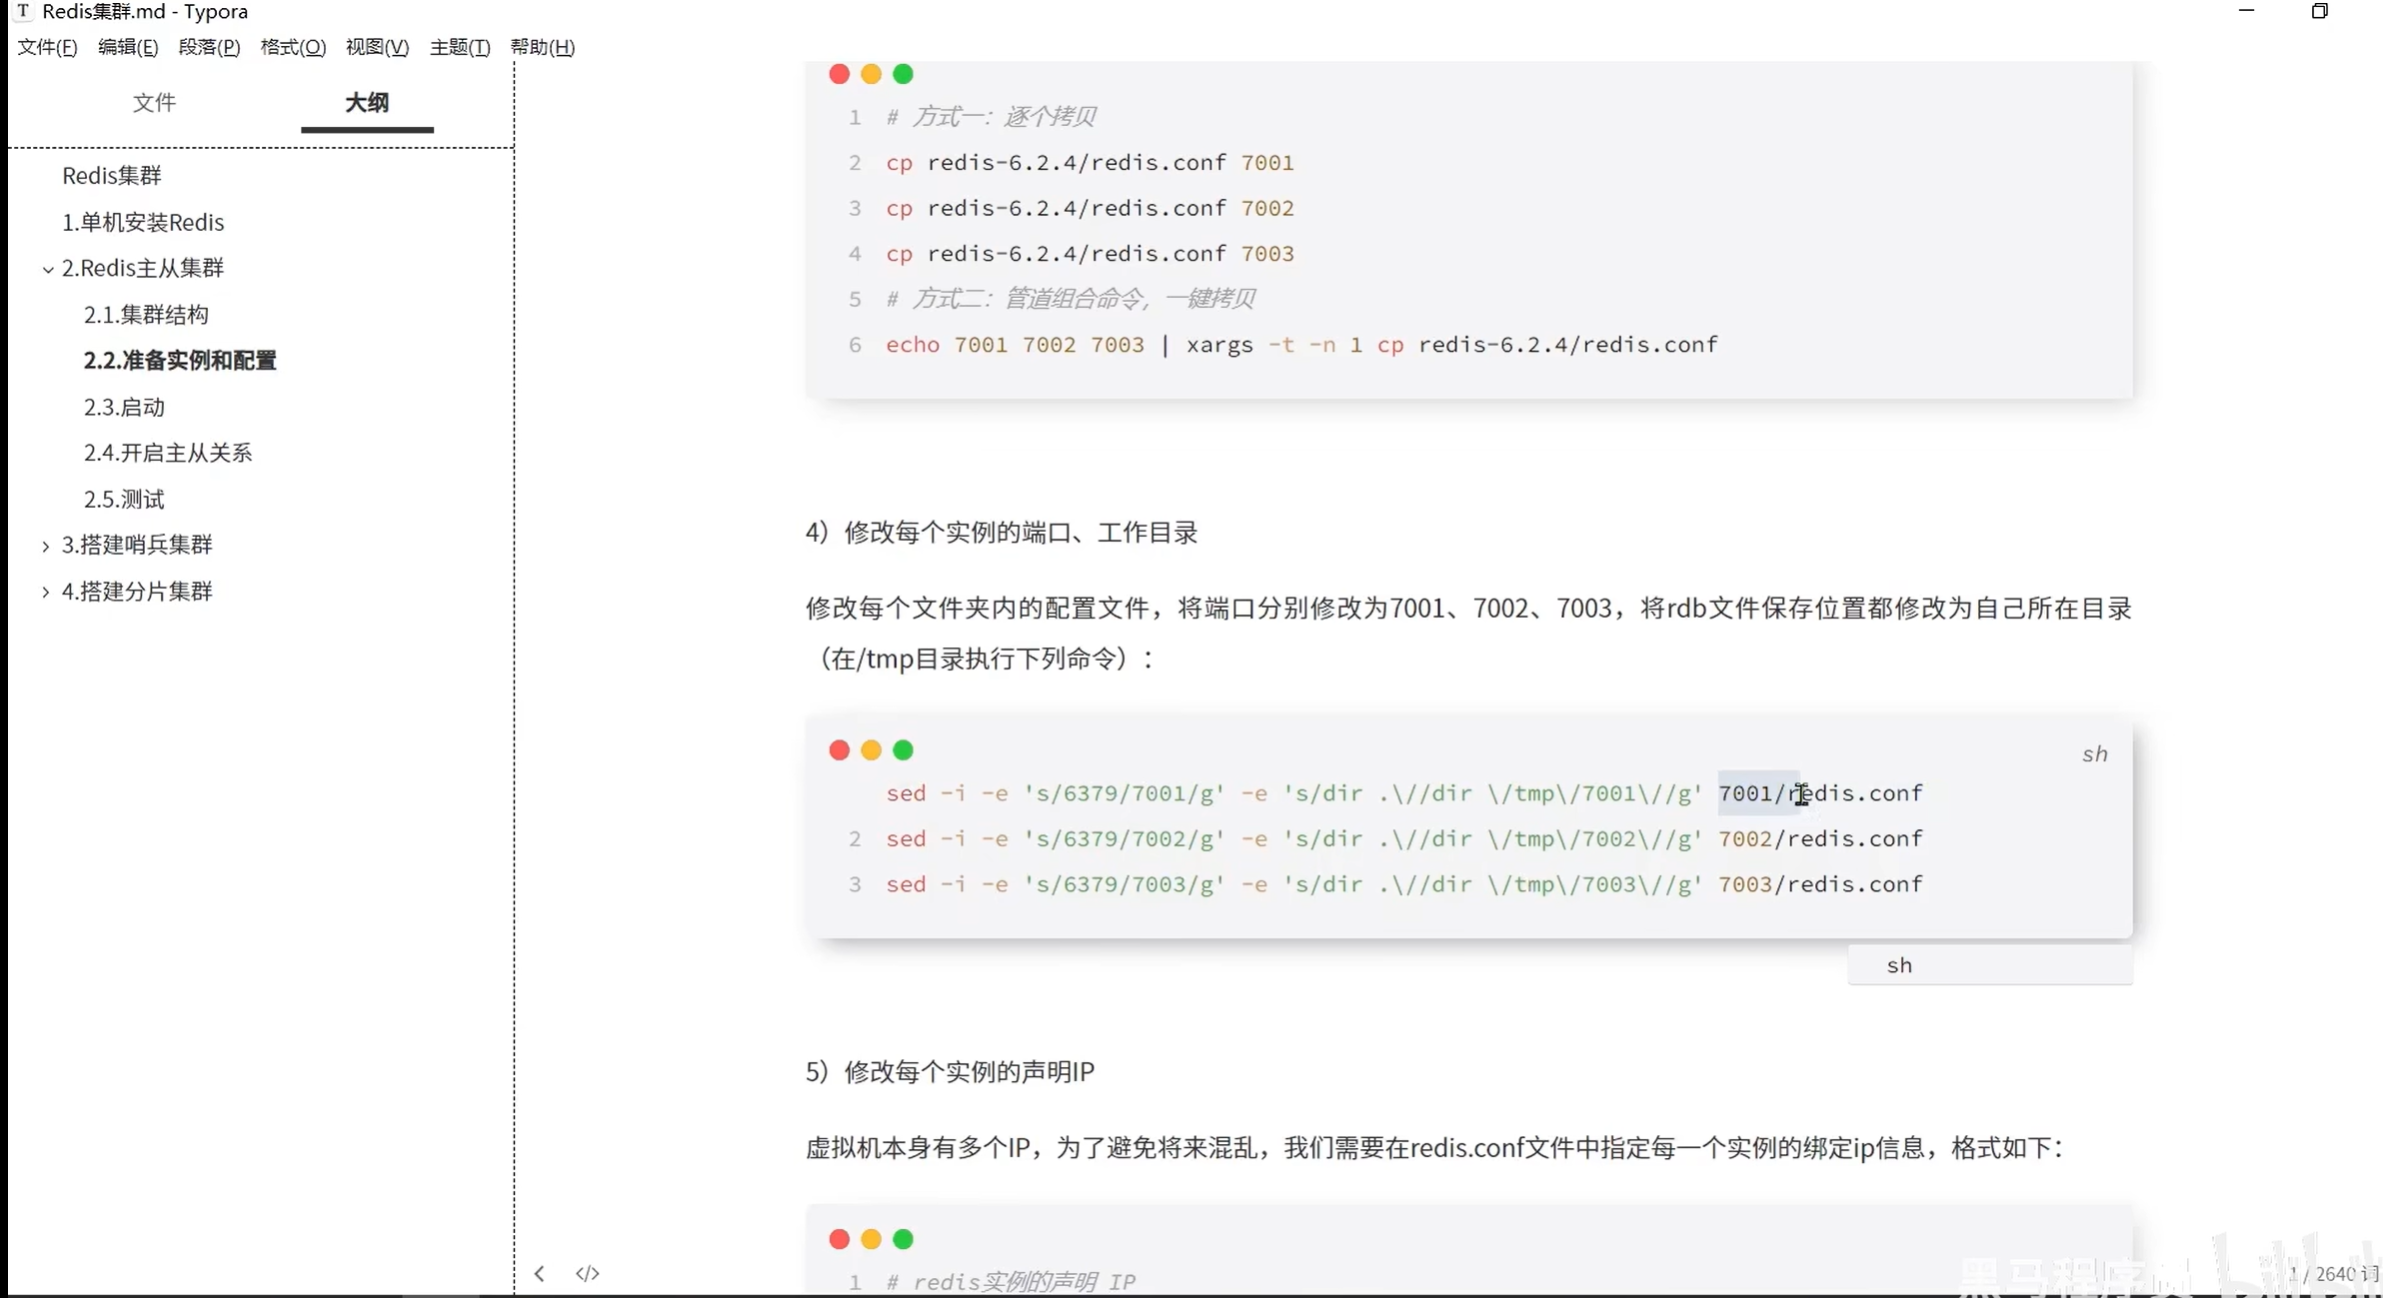Click red dot on sed code block
The image size is (2383, 1298).
(x=839, y=750)
